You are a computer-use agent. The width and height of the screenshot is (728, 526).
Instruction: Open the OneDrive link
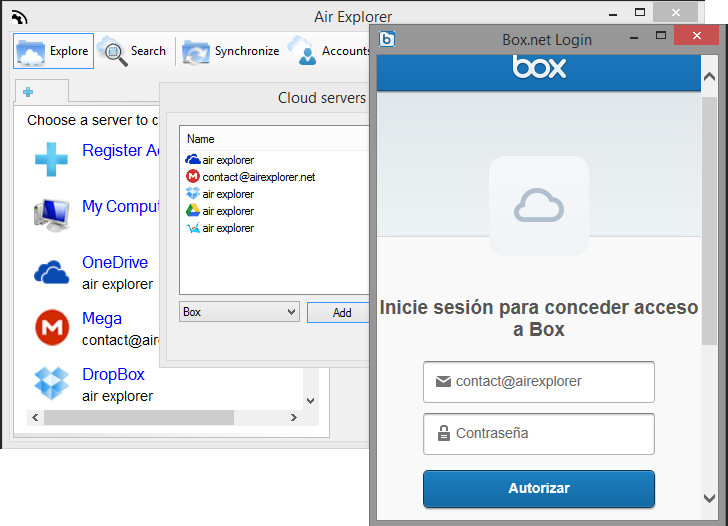[115, 262]
